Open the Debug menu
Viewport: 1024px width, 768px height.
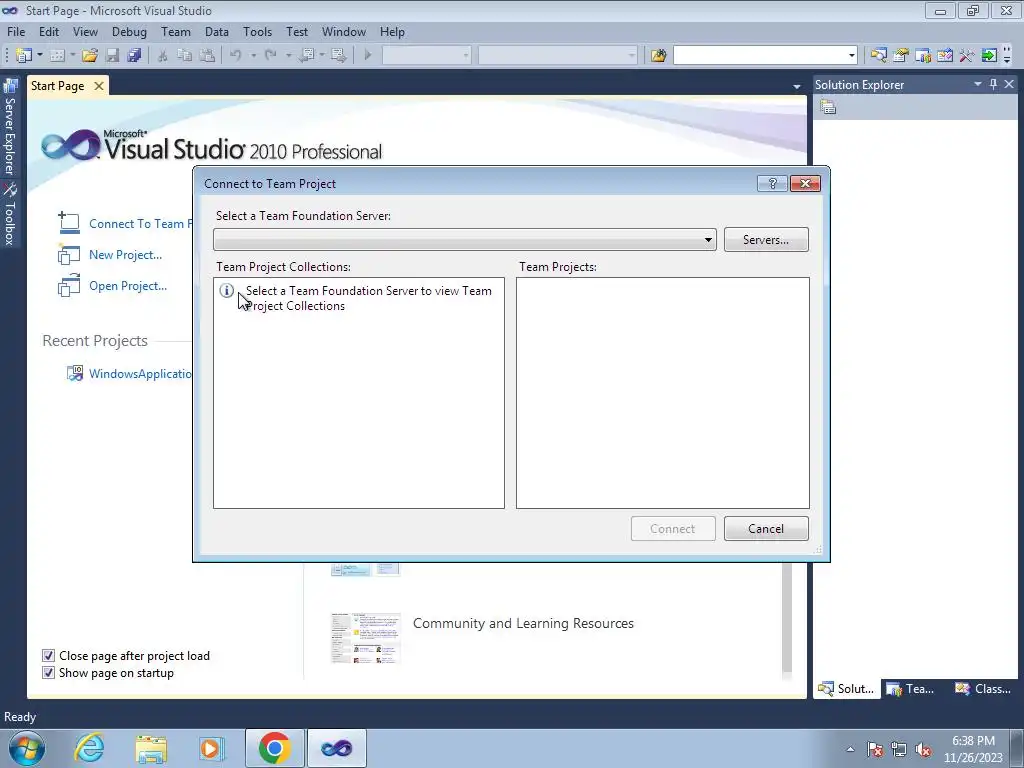[x=129, y=31]
